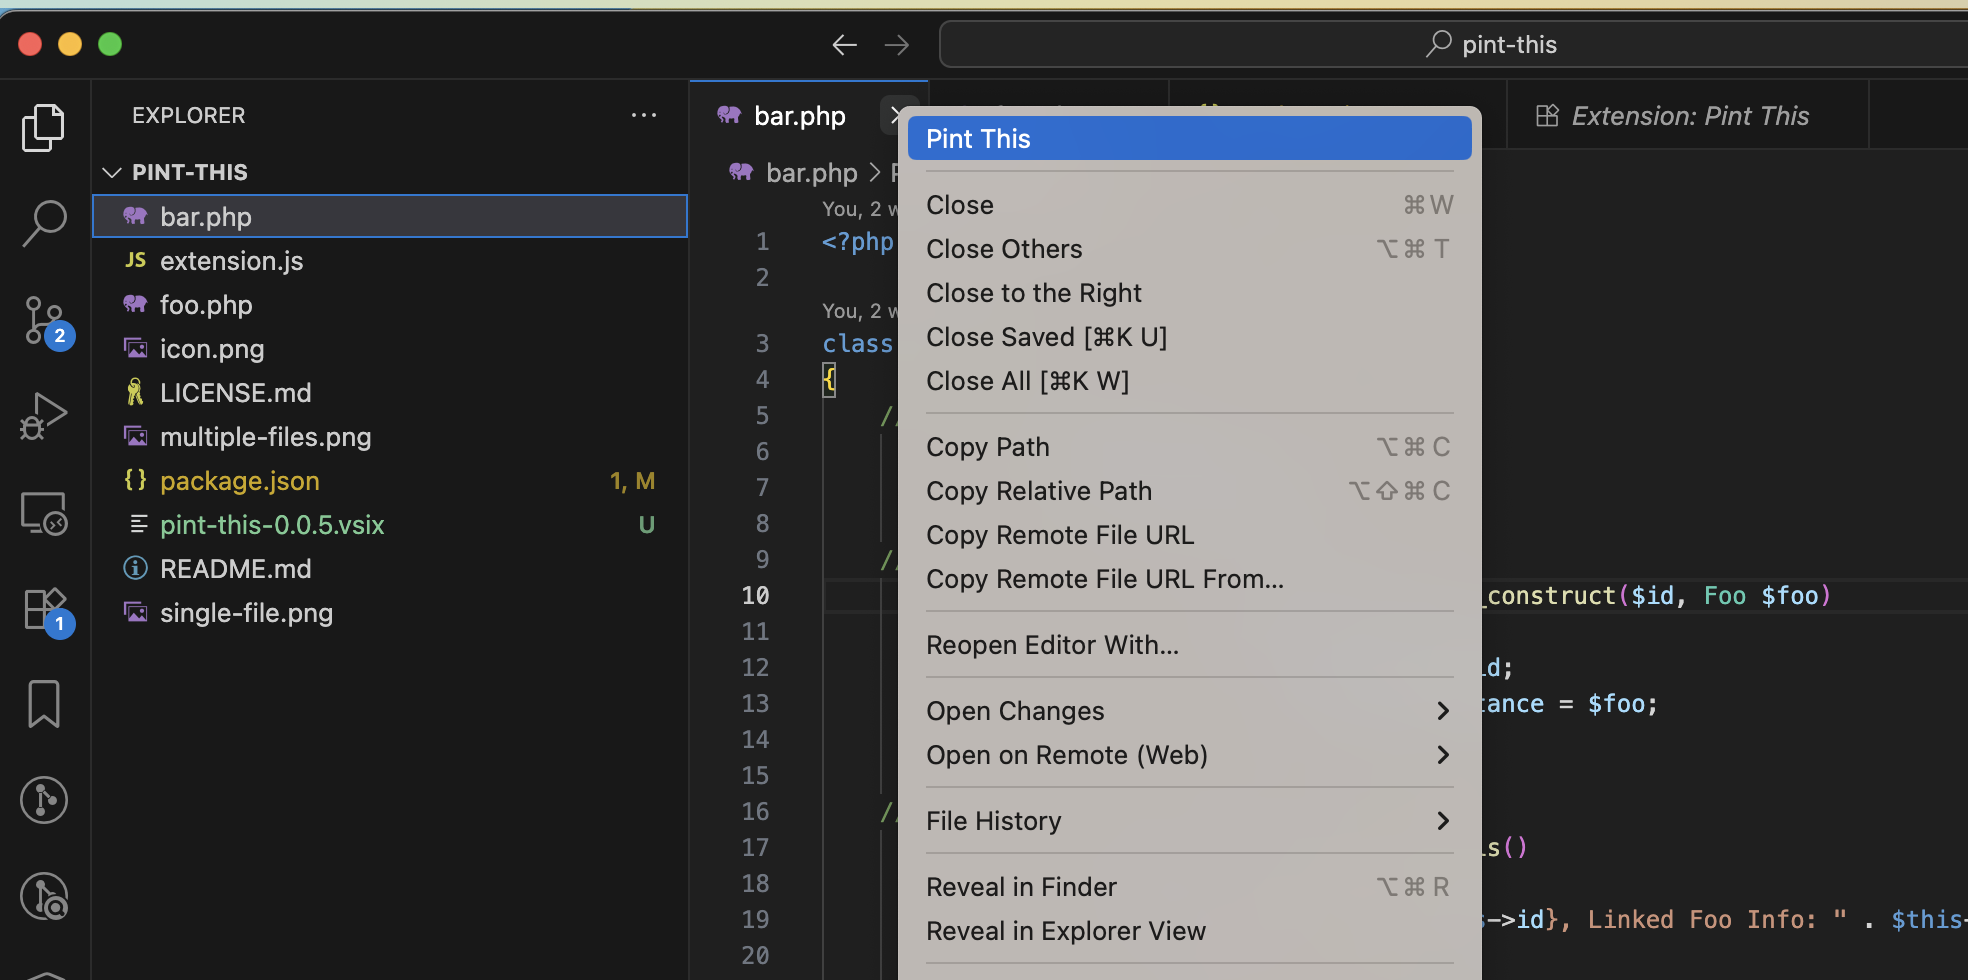Click the extension icon on Pint This tab

(1547, 116)
